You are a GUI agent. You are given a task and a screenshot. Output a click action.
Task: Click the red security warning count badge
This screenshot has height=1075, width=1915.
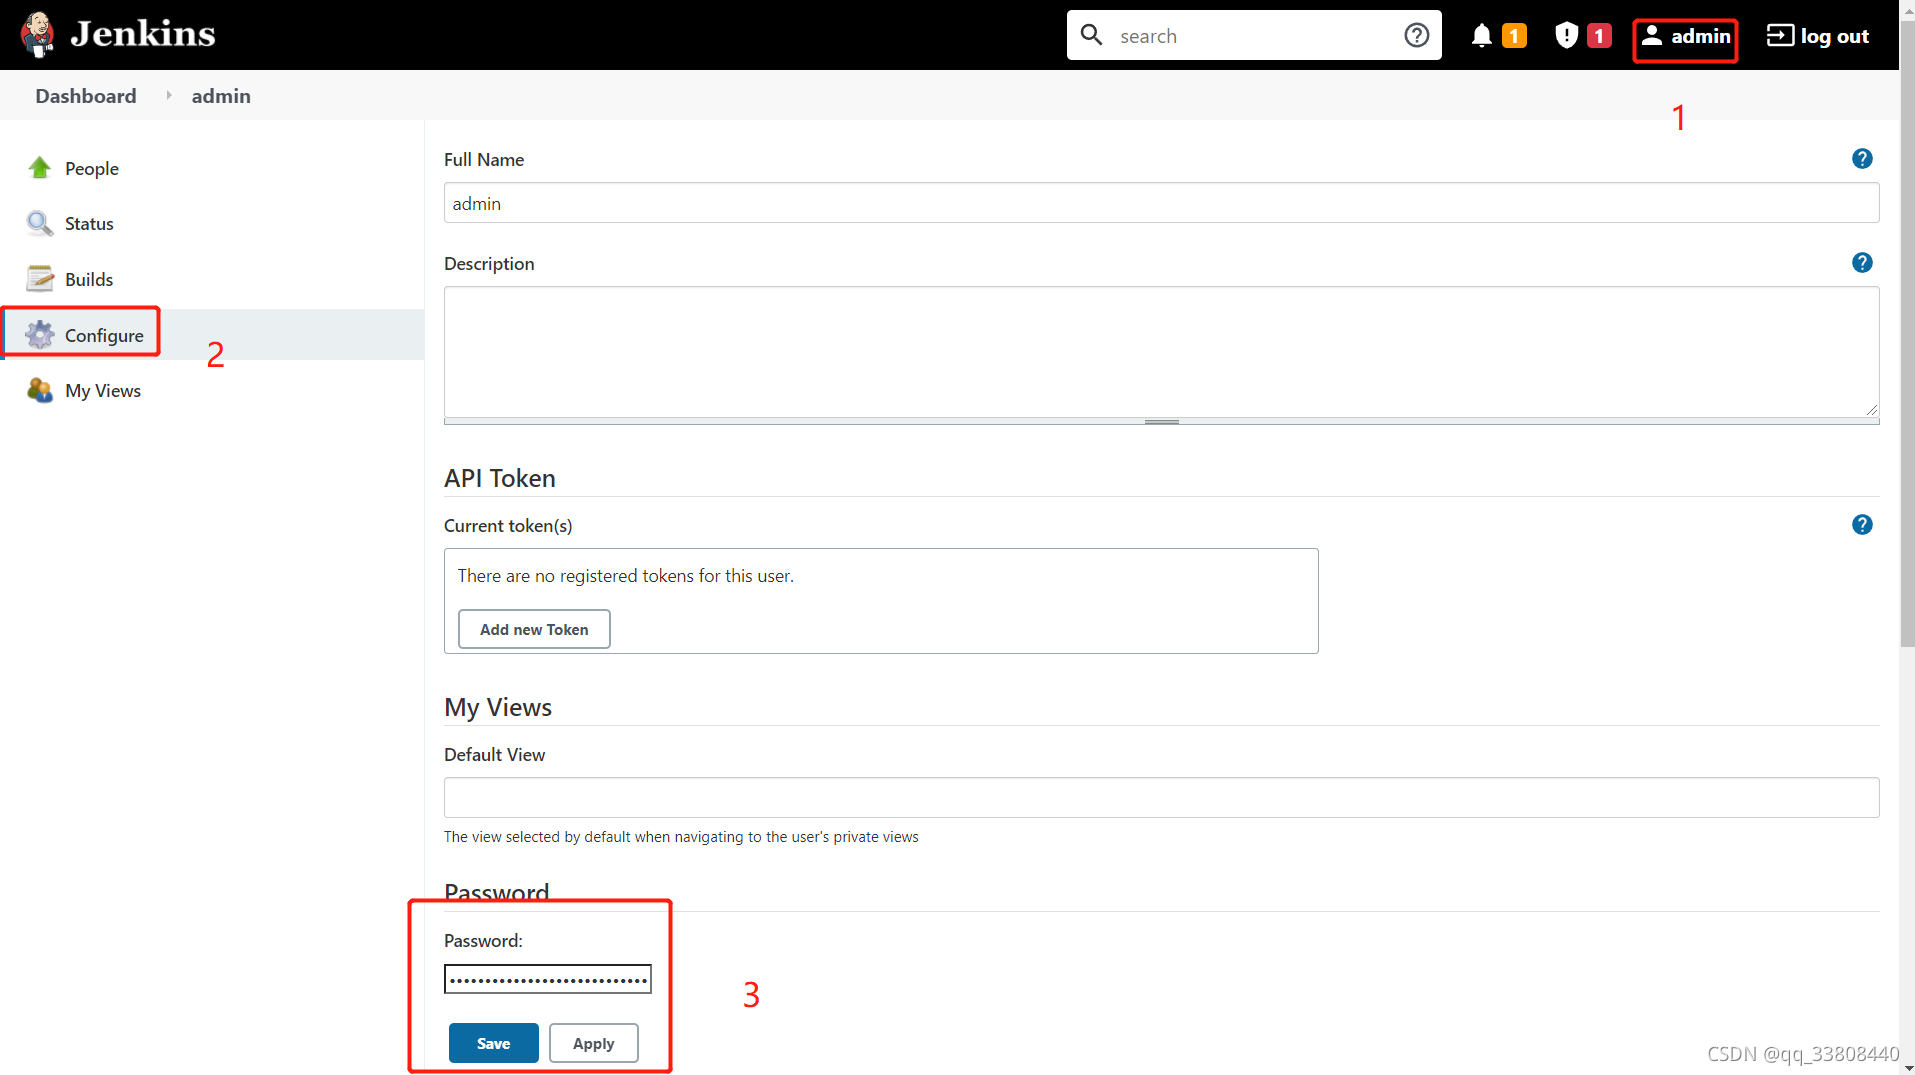(1599, 36)
